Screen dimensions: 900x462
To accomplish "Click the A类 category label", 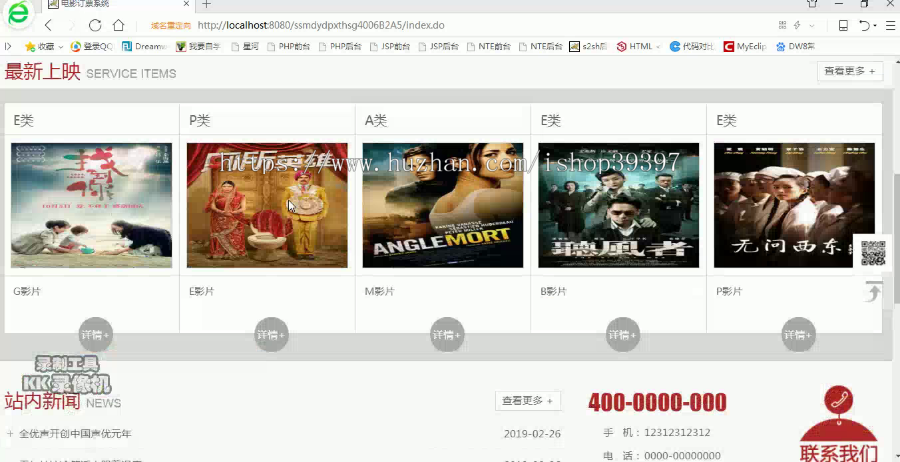I will click(376, 121).
